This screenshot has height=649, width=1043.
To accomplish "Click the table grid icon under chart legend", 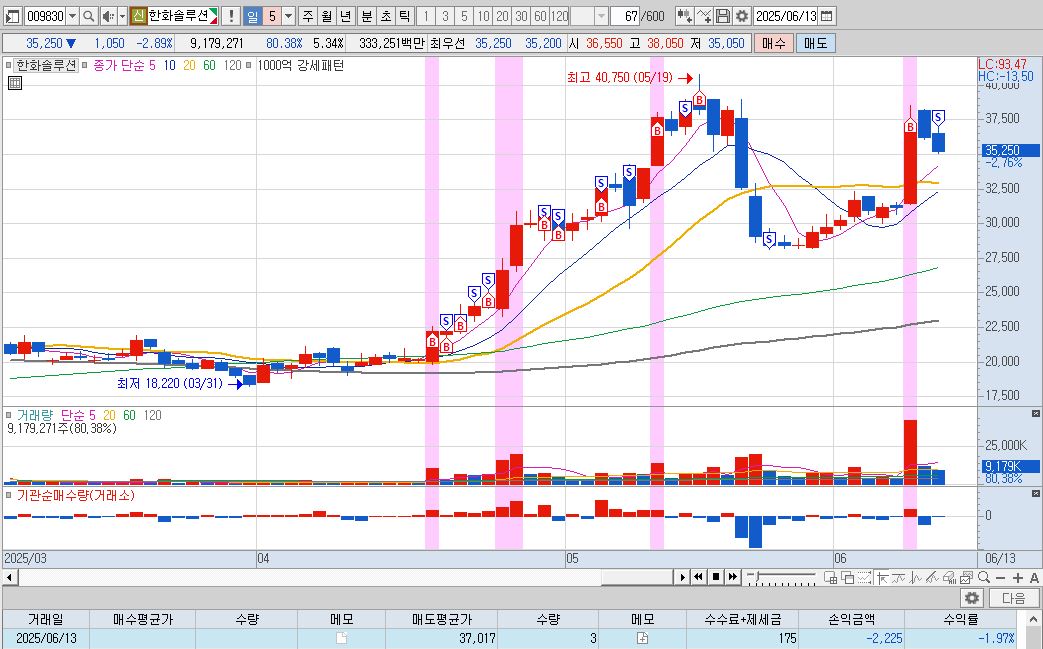I will (15, 83).
